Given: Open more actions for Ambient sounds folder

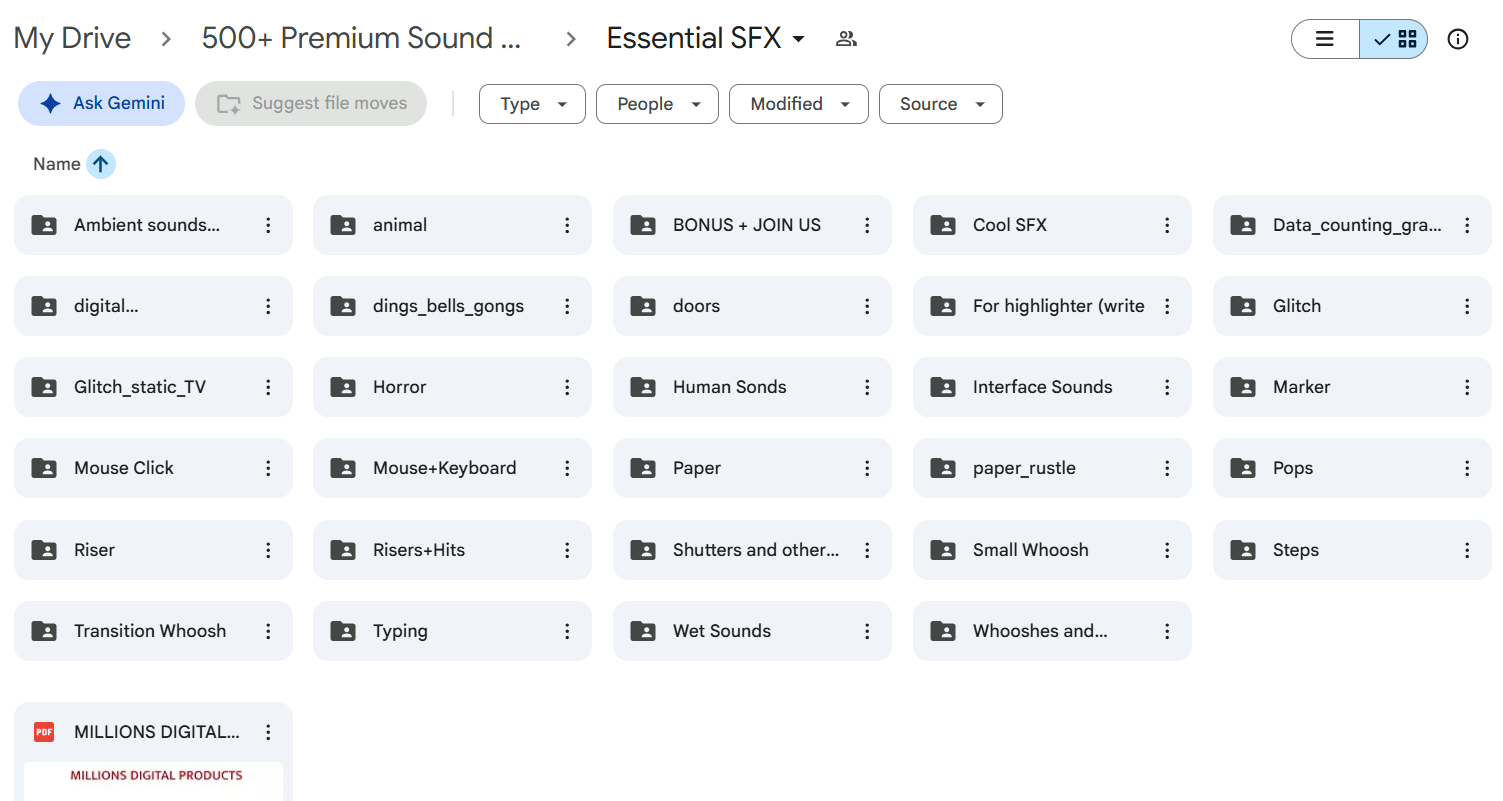Looking at the screenshot, I should point(268,225).
